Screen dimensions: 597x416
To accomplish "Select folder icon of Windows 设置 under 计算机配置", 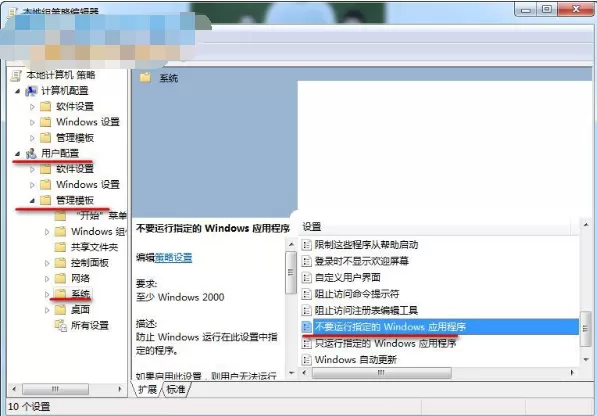I will [x=45, y=122].
